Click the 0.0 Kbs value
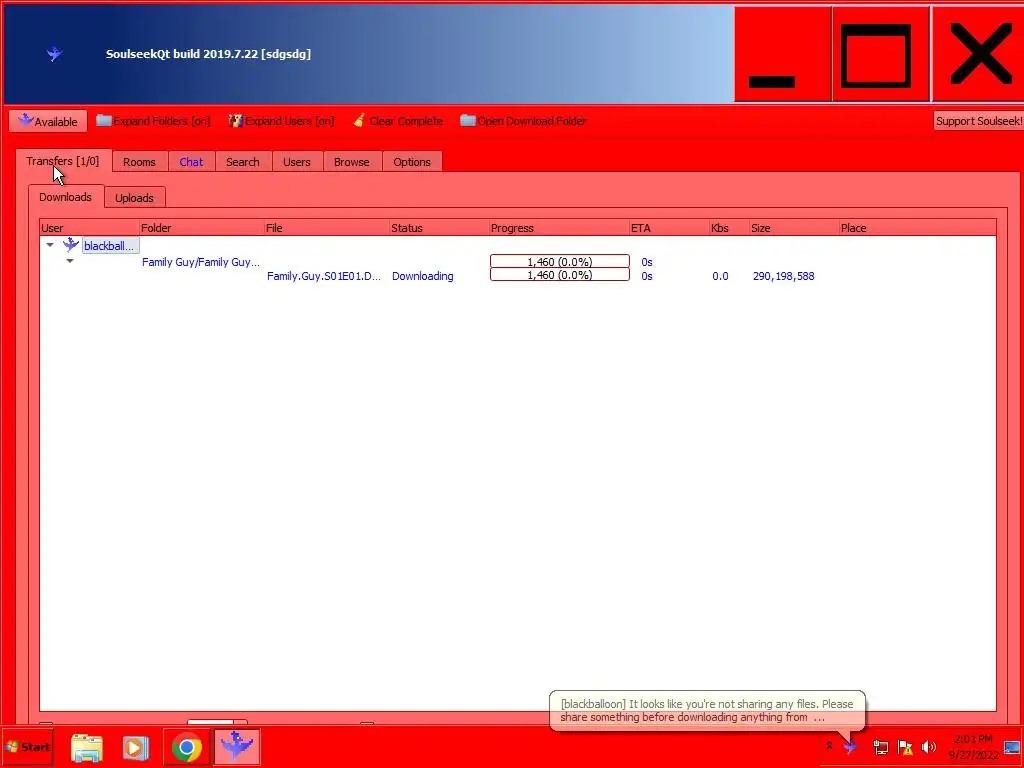The width and height of the screenshot is (1024, 768). pyautogui.click(x=720, y=276)
